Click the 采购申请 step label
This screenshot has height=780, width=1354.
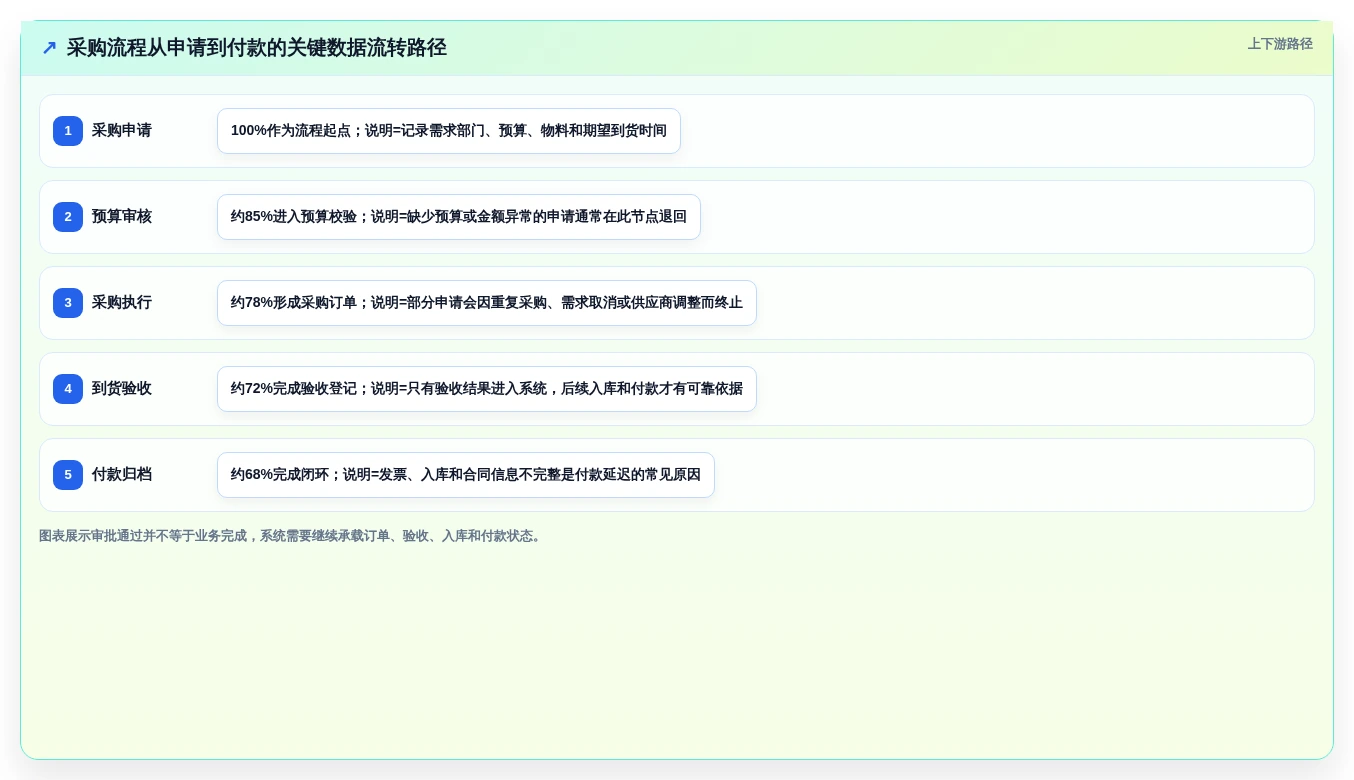pyautogui.click(x=122, y=131)
